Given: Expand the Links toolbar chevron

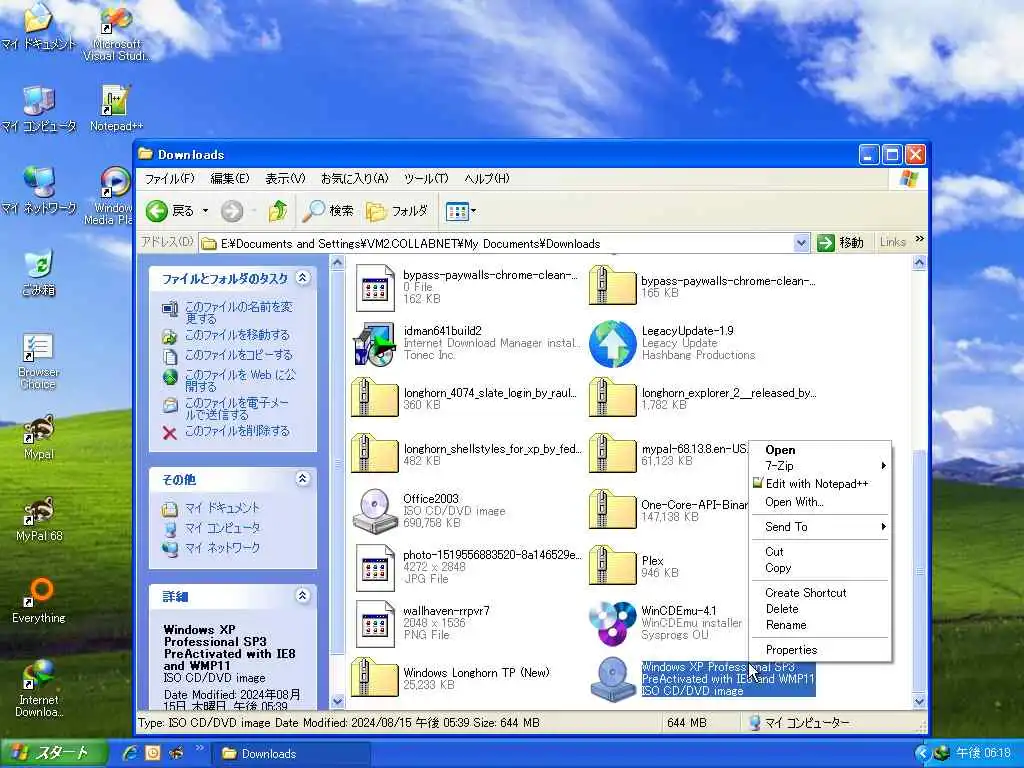Looking at the screenshot, I should [x=920, y=240].
